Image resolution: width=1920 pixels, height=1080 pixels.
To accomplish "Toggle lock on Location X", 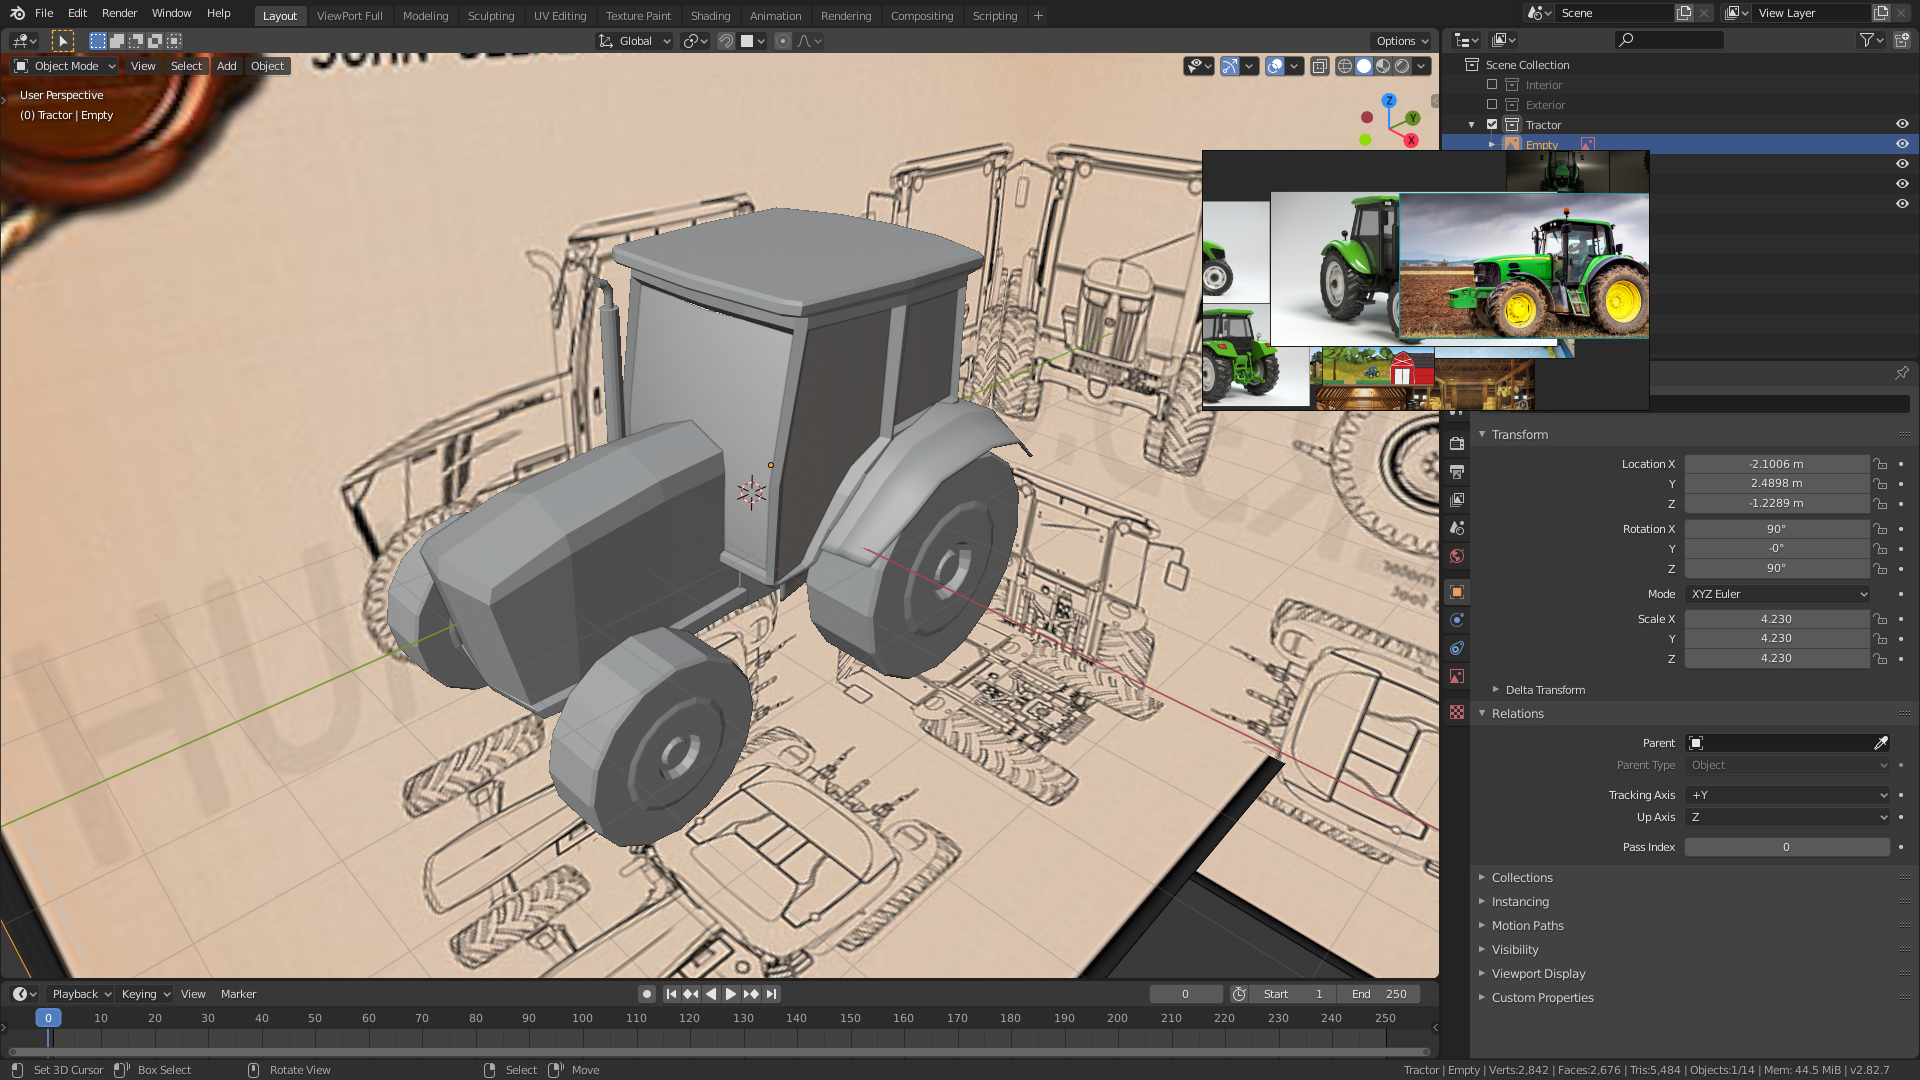I will [x=1880, y=464].
